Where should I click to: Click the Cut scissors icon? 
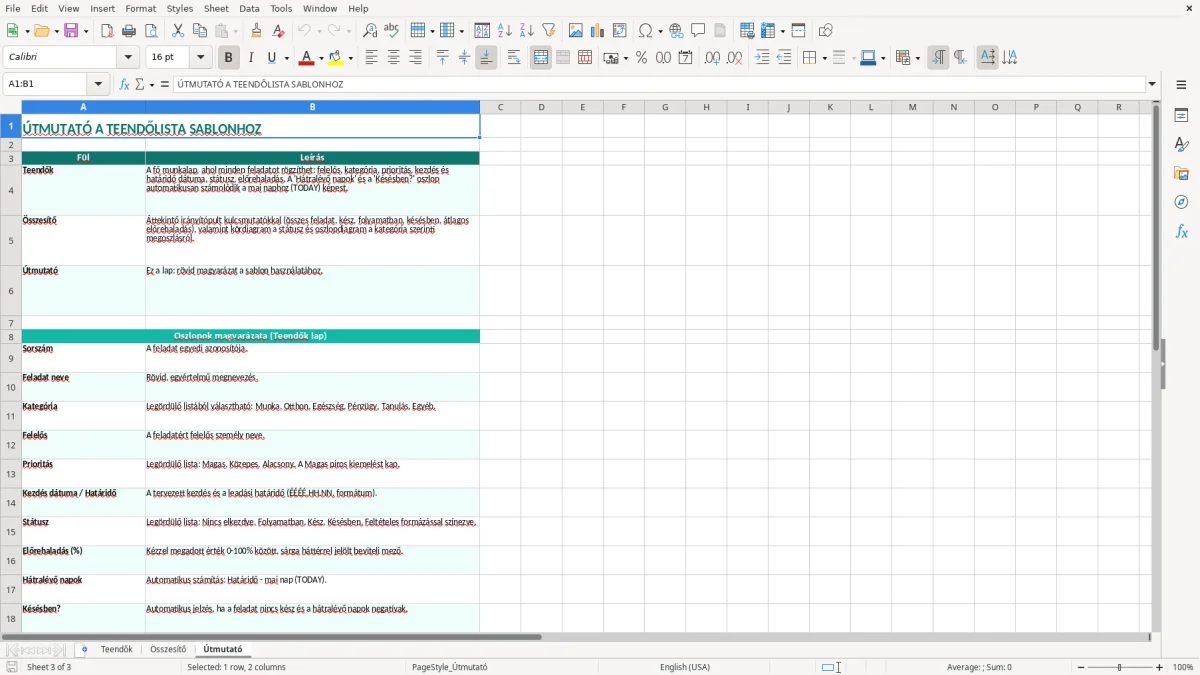click(x=178, y=31)
